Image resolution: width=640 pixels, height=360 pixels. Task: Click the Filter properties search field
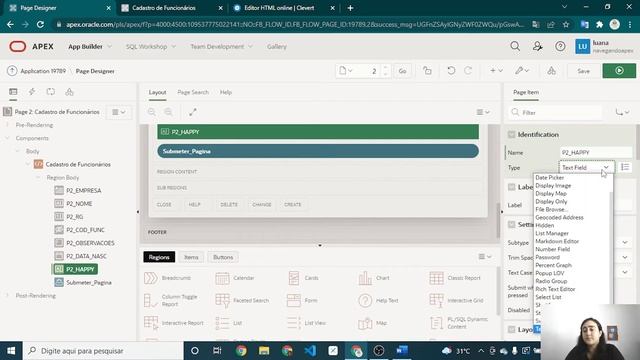coord(555,112)
